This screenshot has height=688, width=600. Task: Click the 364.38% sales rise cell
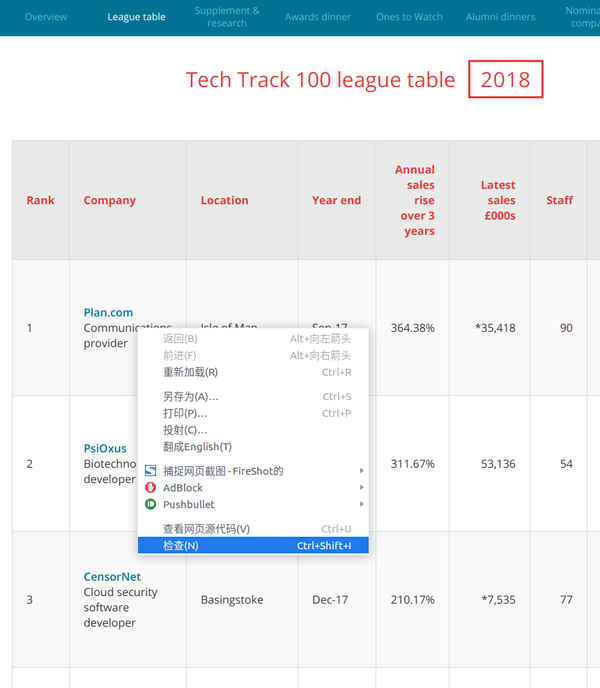pos(413,328)
